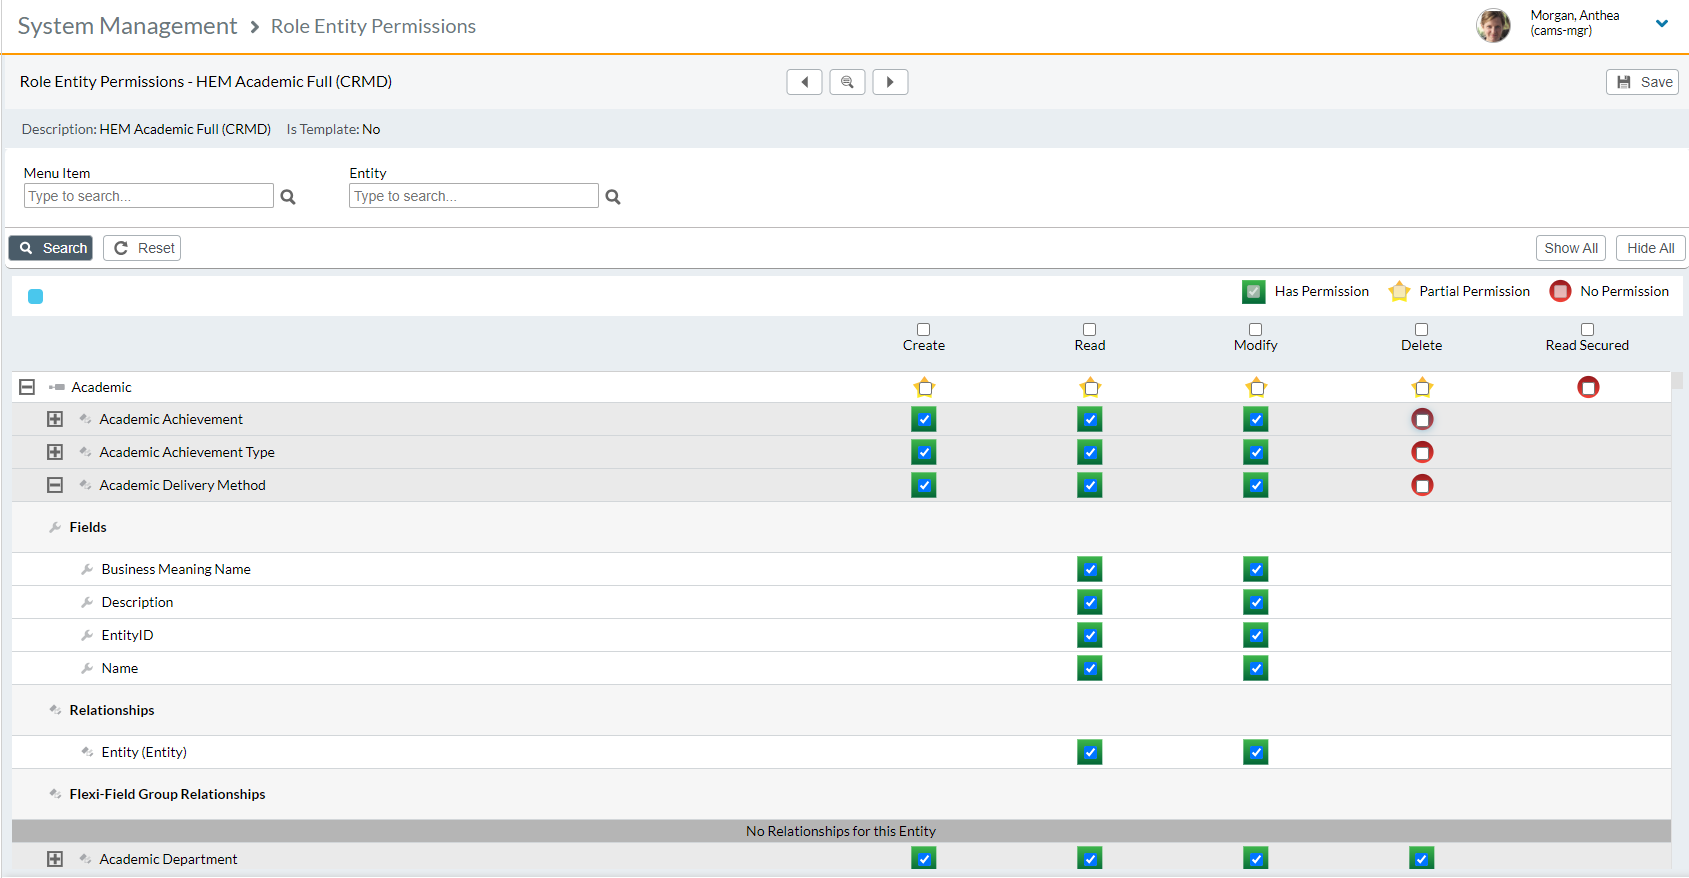Open the user account dropdown arrow
Viewport: 1689px width, 878px height.
click(1661, 23)
